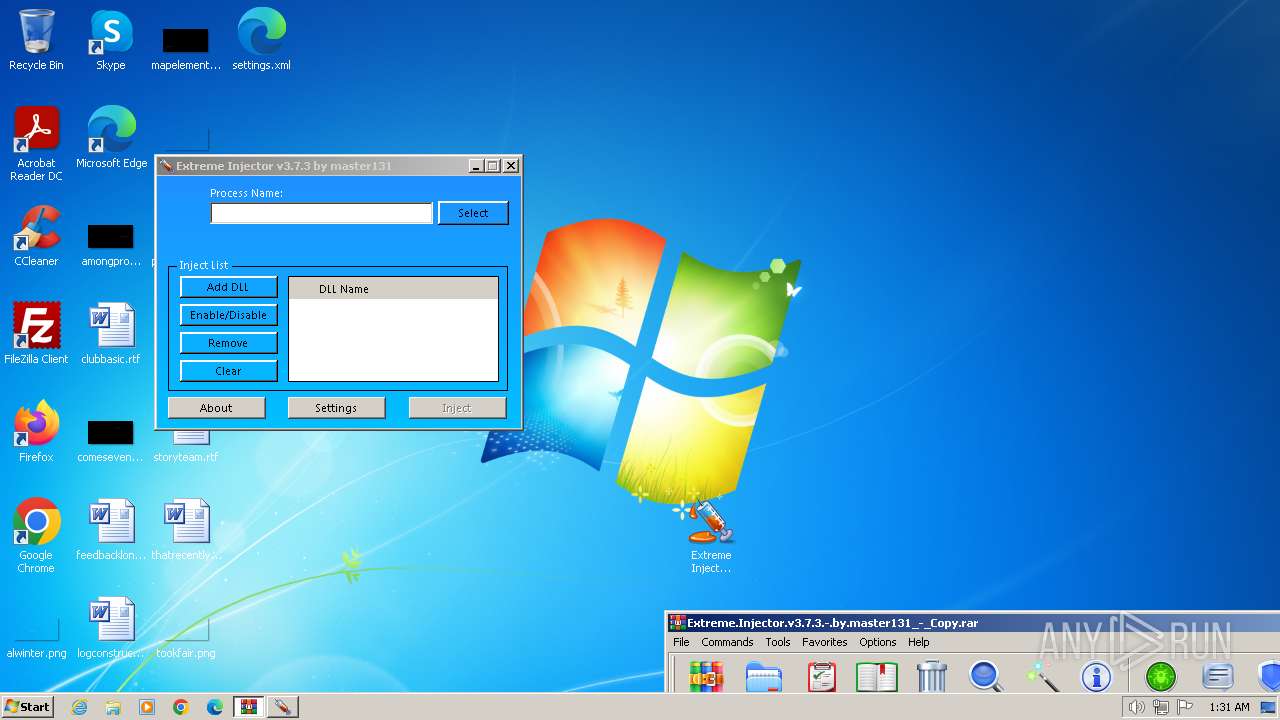Switch to WinRAR taskbar button

tap(248, 707)
